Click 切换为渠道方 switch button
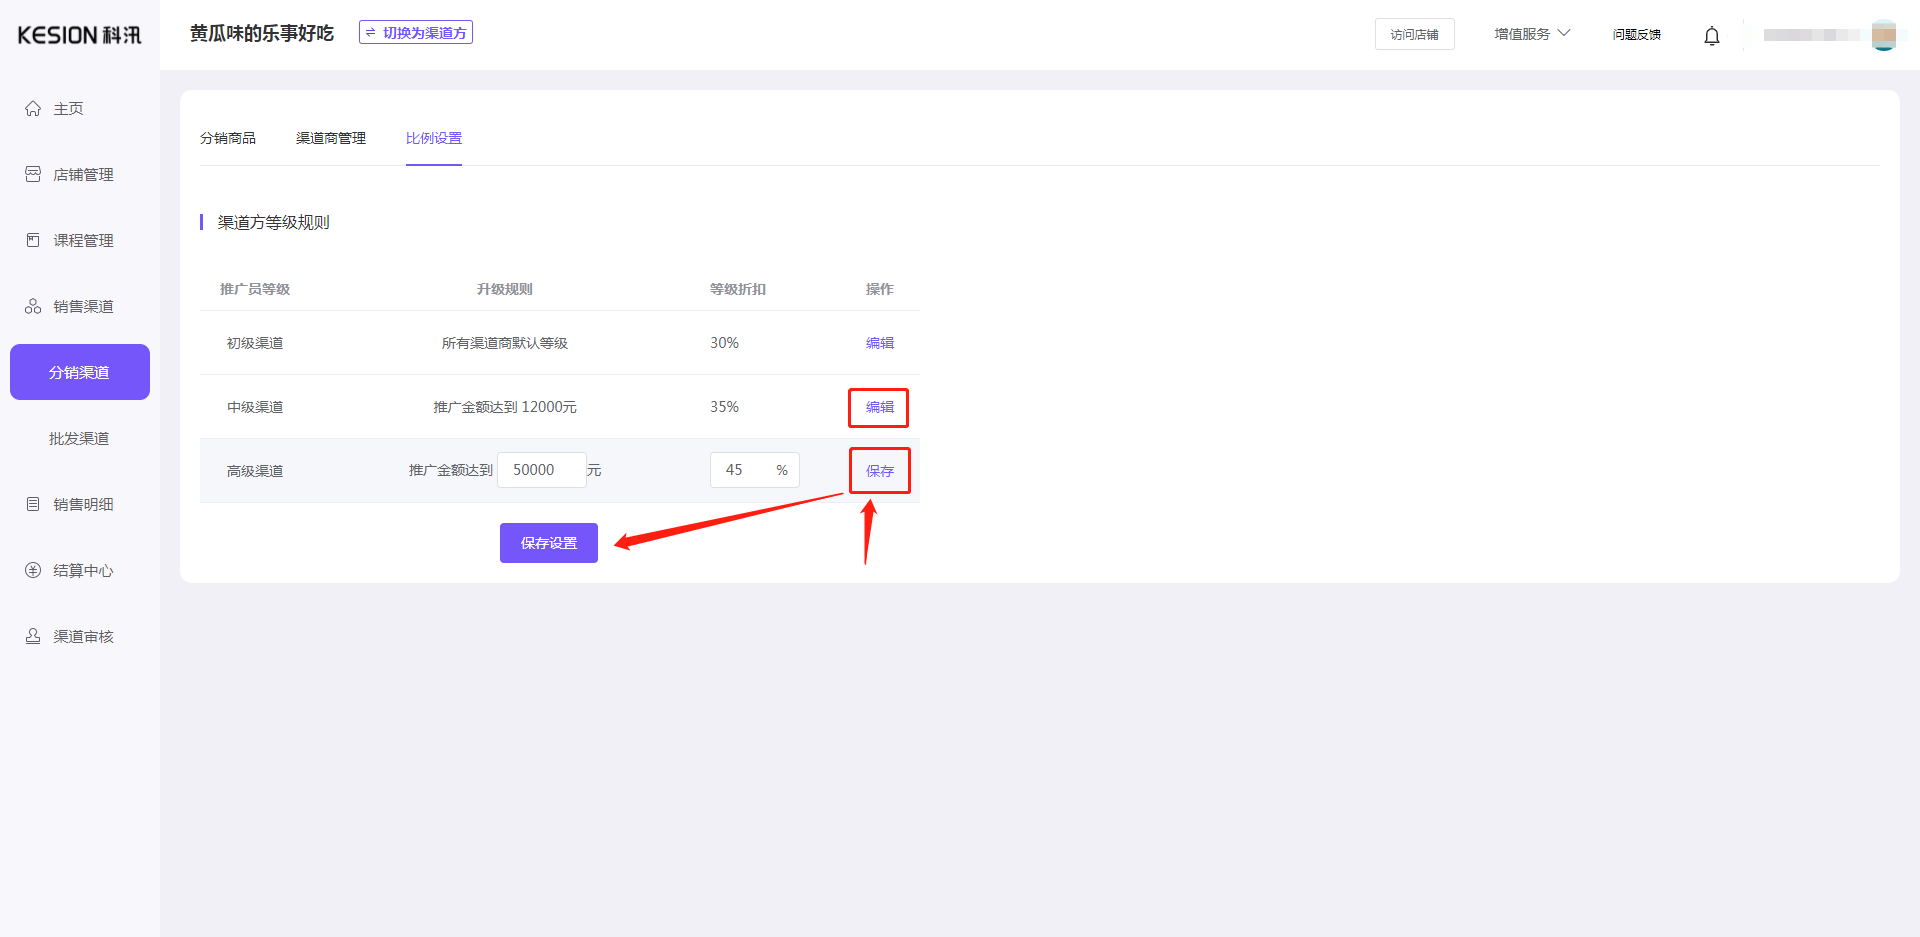Viewport: 1920px width, 937px height. click(x=416, y=33)
